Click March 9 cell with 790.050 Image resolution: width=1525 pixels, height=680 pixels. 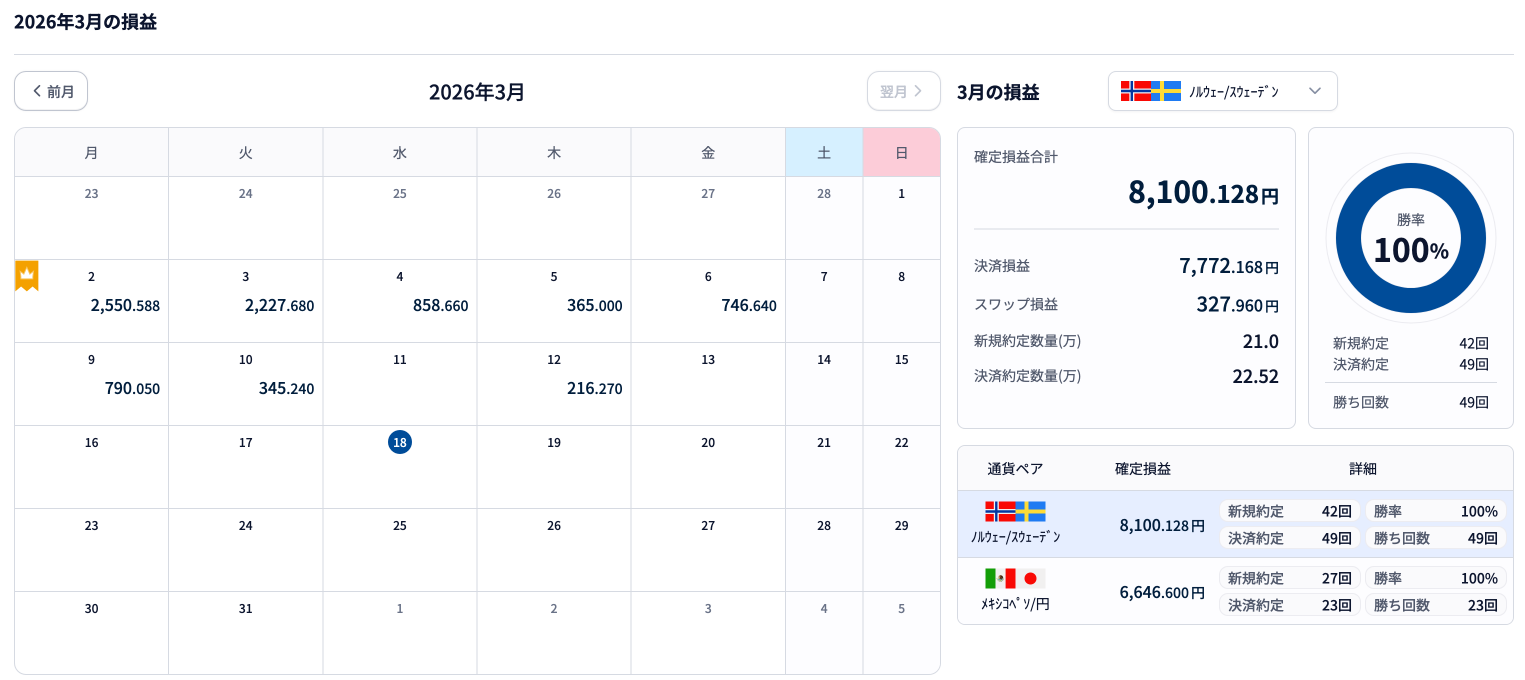click(x=92, y=383)
